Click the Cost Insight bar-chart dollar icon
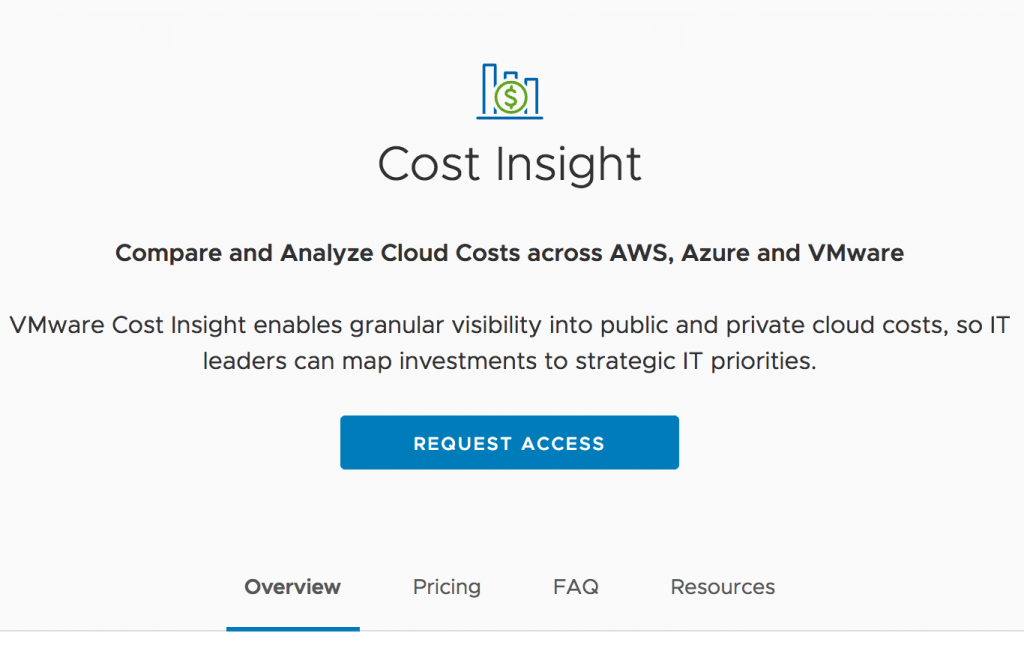1024x663 pixels. coord(510,91)
